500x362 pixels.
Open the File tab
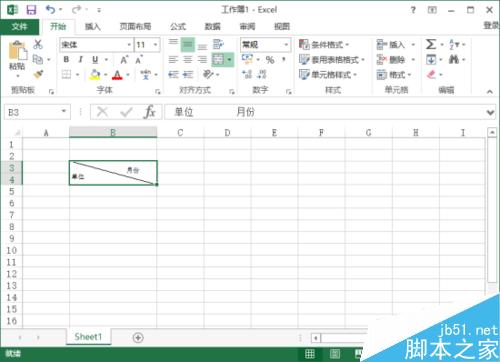[19, 27]
